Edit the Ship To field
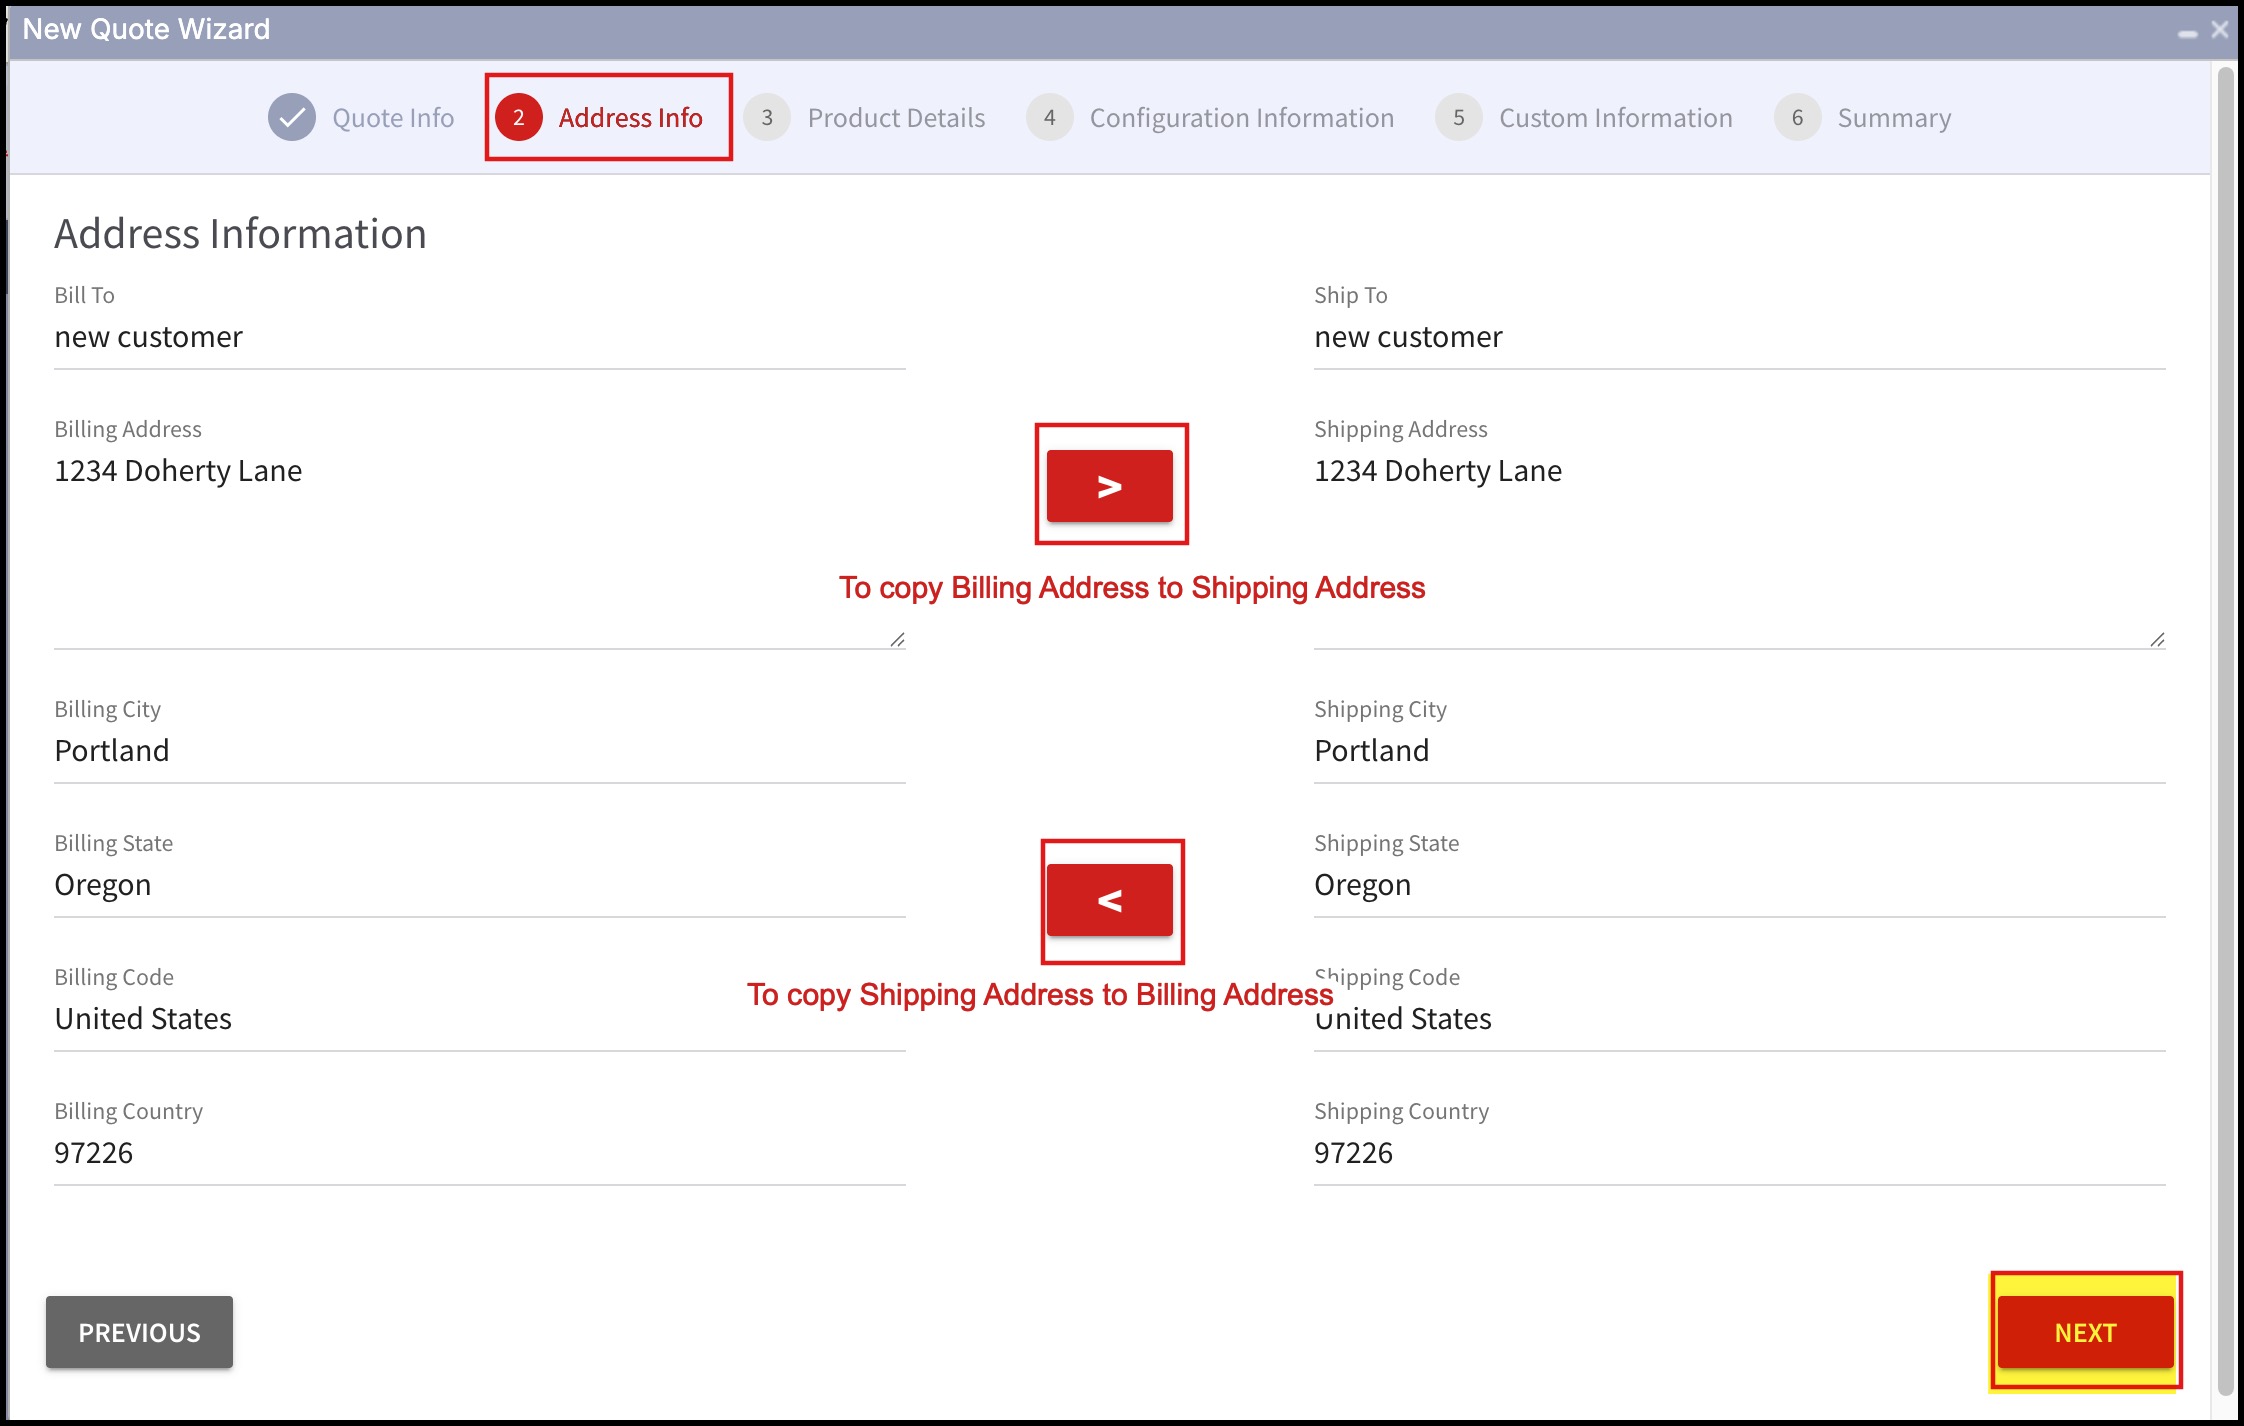Image resolution: width=2244 pixels, height=1426 pixels. 1740,338
